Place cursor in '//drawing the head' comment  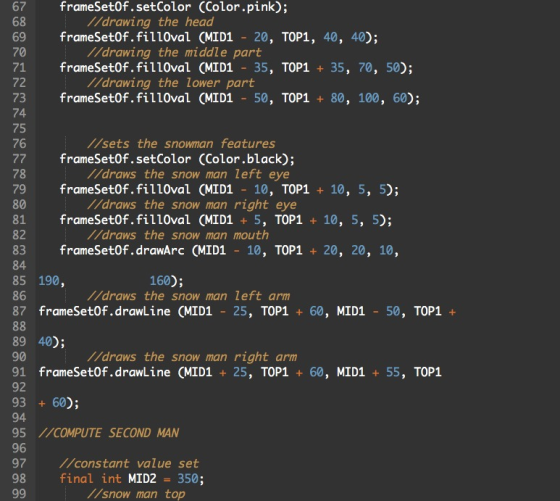[150, 22]
